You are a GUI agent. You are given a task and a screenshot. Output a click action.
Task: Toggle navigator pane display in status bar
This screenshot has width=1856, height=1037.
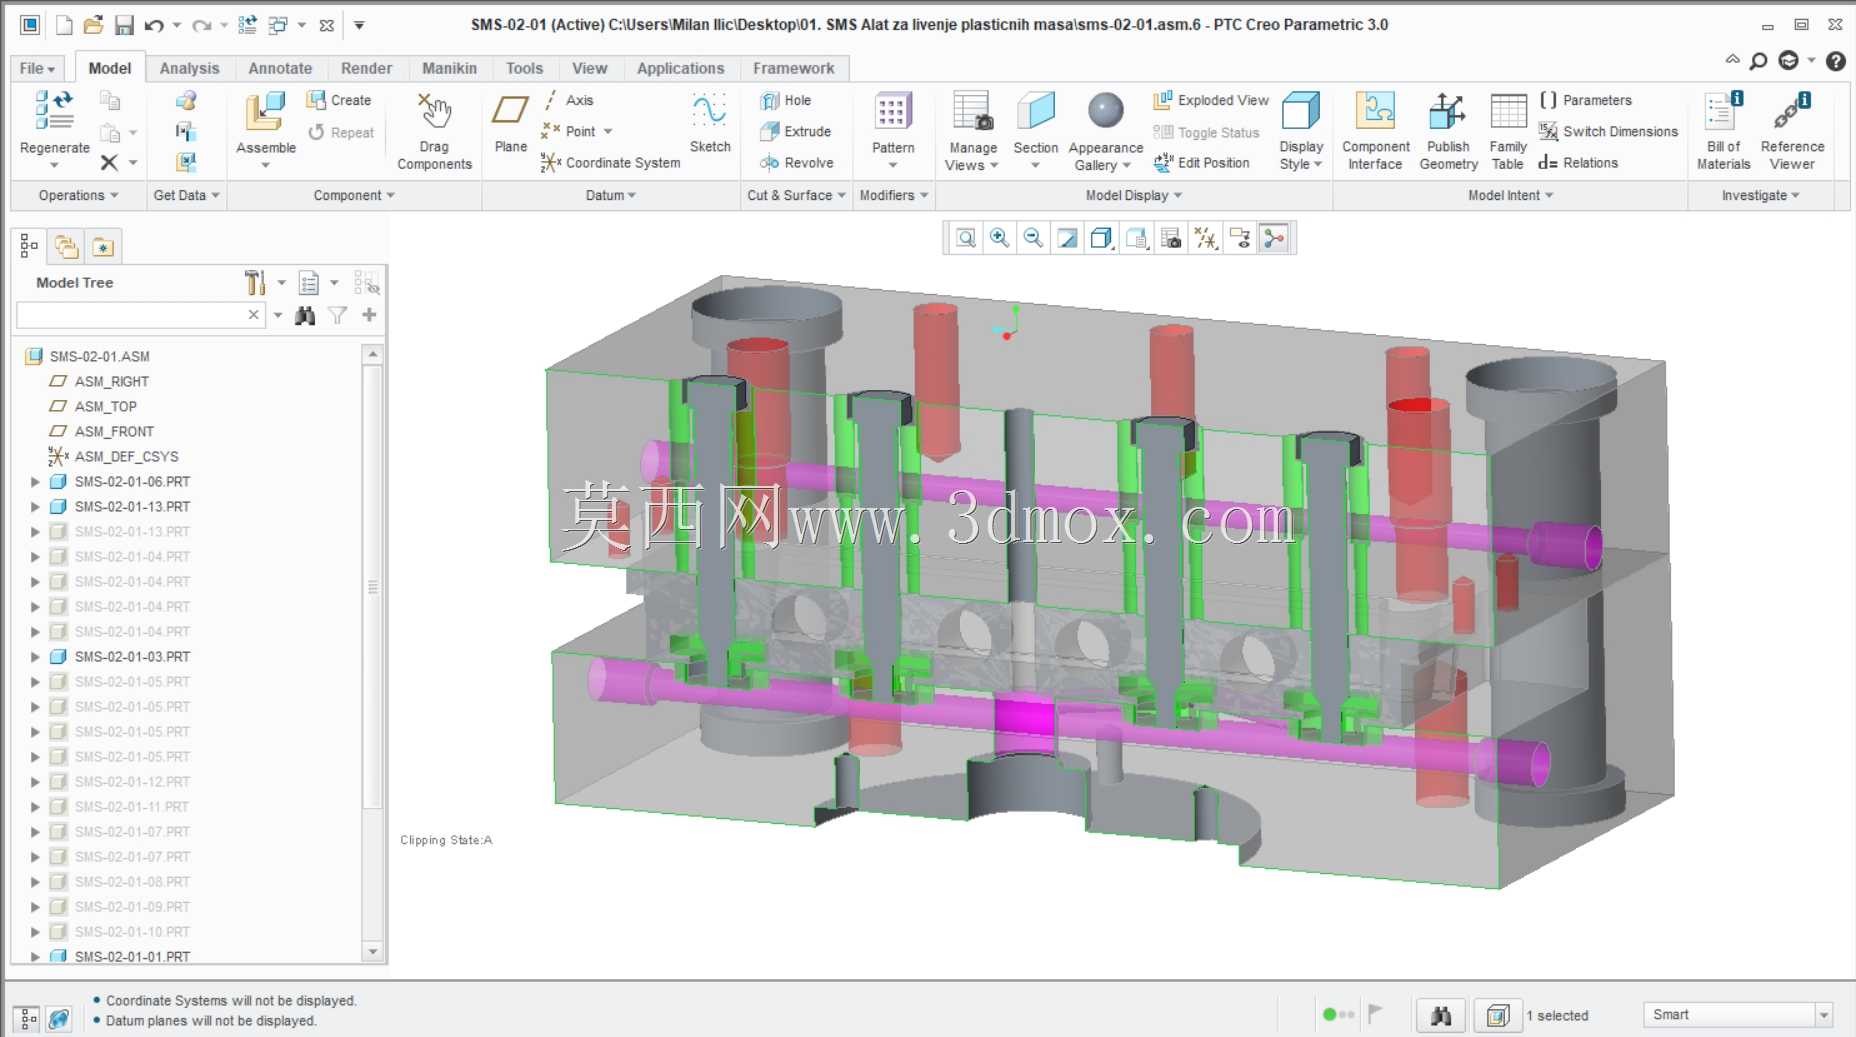point(28,1019)
